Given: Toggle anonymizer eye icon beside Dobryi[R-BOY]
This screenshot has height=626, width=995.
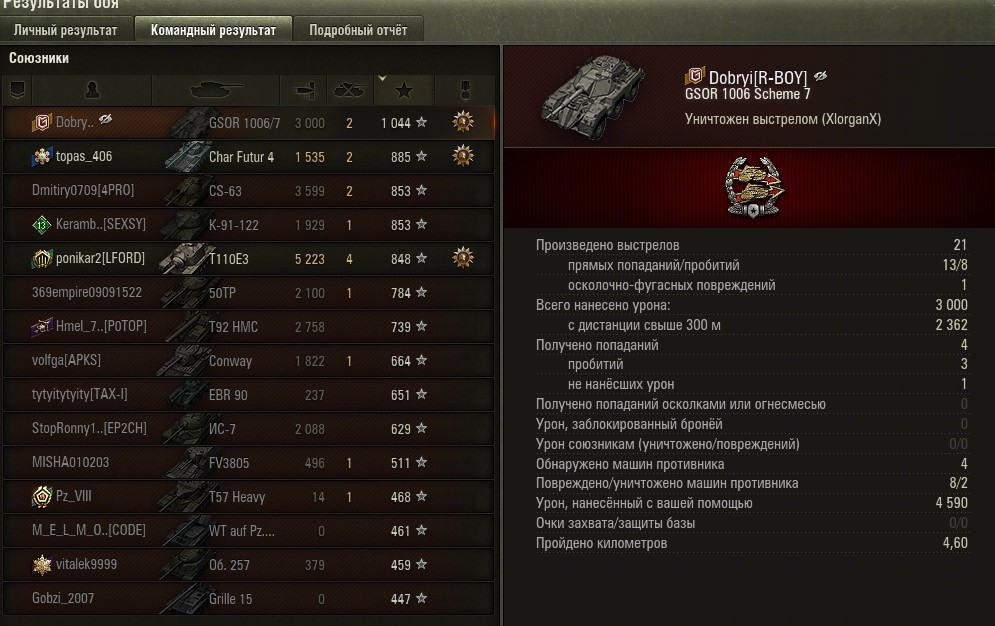Looking at the screenshot, I should pos(820,77).
